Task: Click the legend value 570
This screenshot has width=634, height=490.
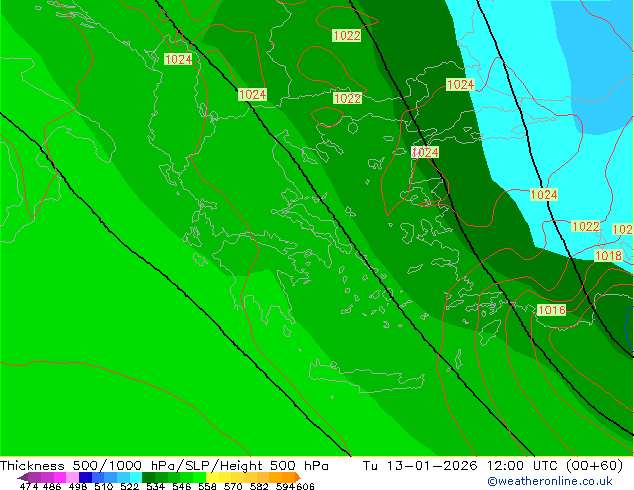Action: coord(233,486)
